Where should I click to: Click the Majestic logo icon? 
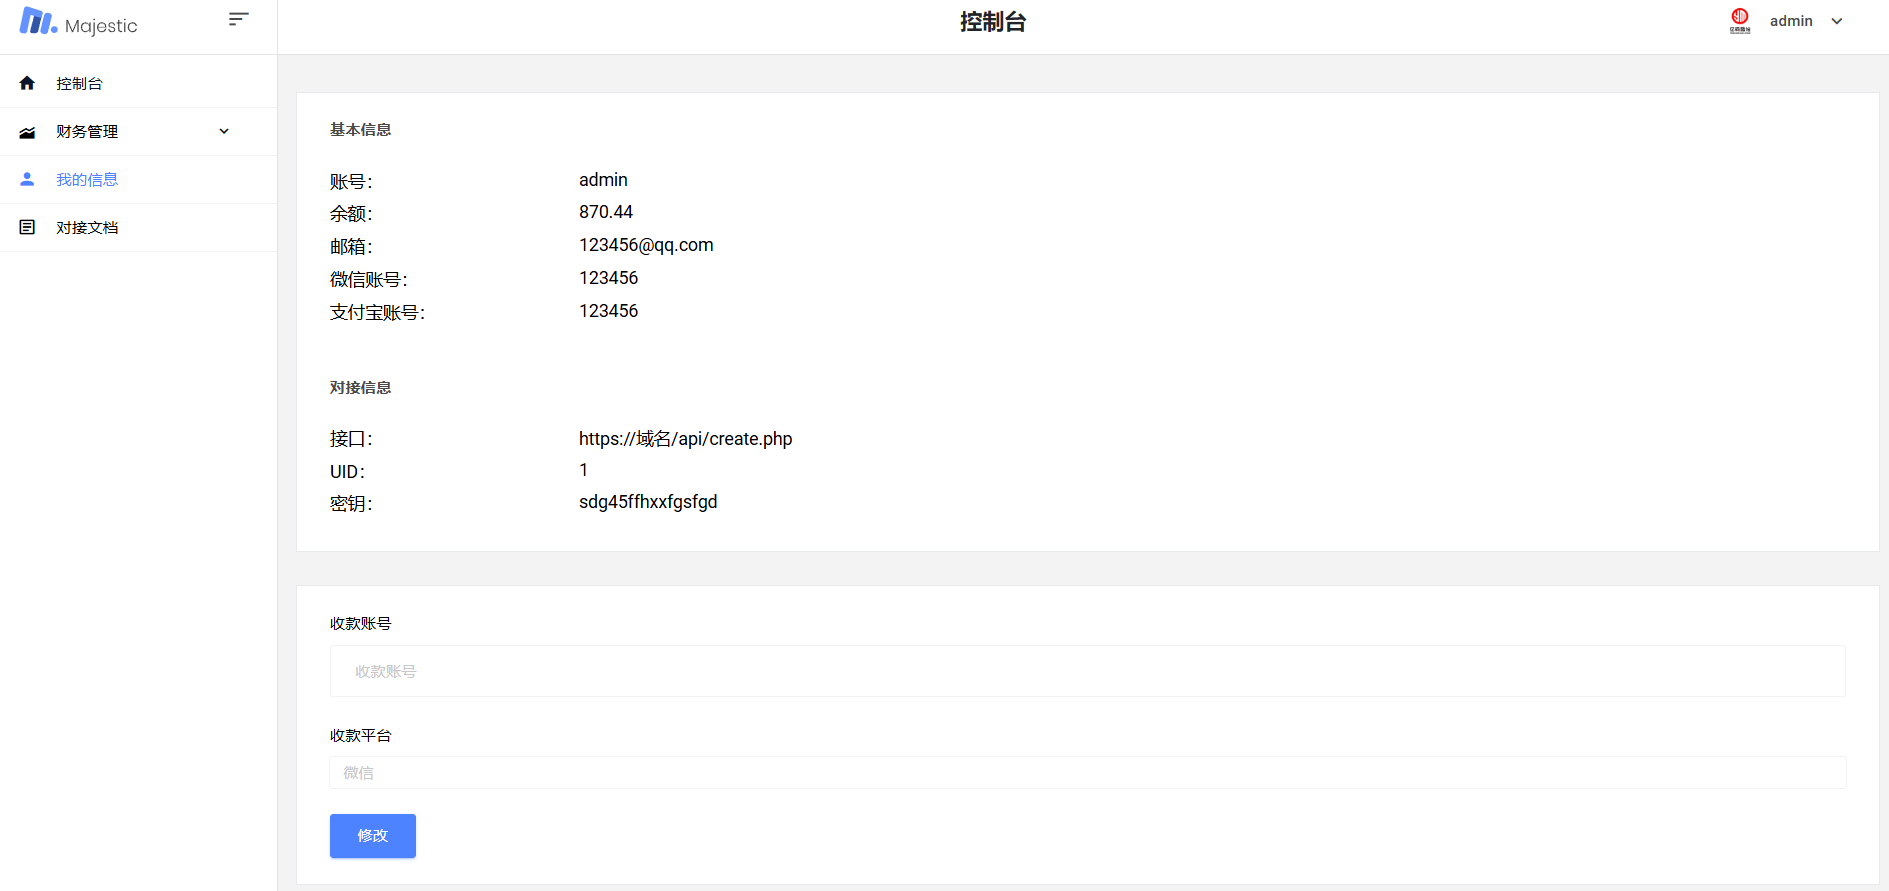pos(38,21)
